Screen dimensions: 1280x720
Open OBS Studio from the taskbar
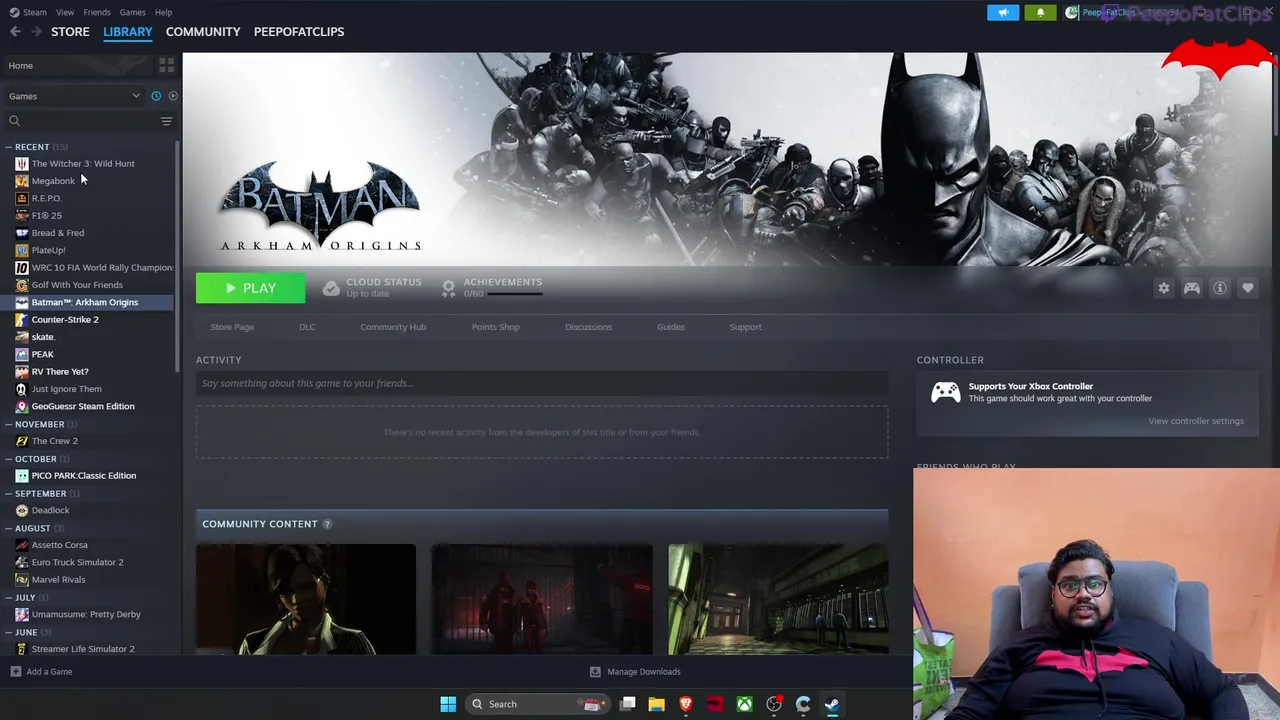(x=774, y=704)
